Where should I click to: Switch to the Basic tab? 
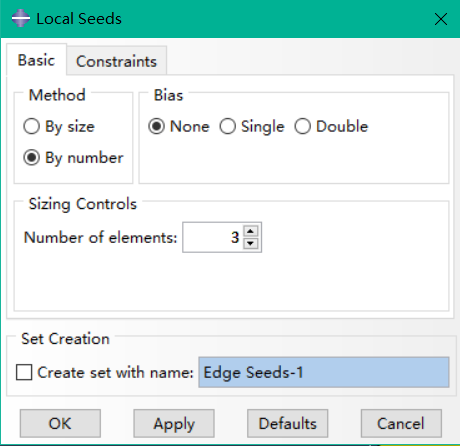pos(36,60)
